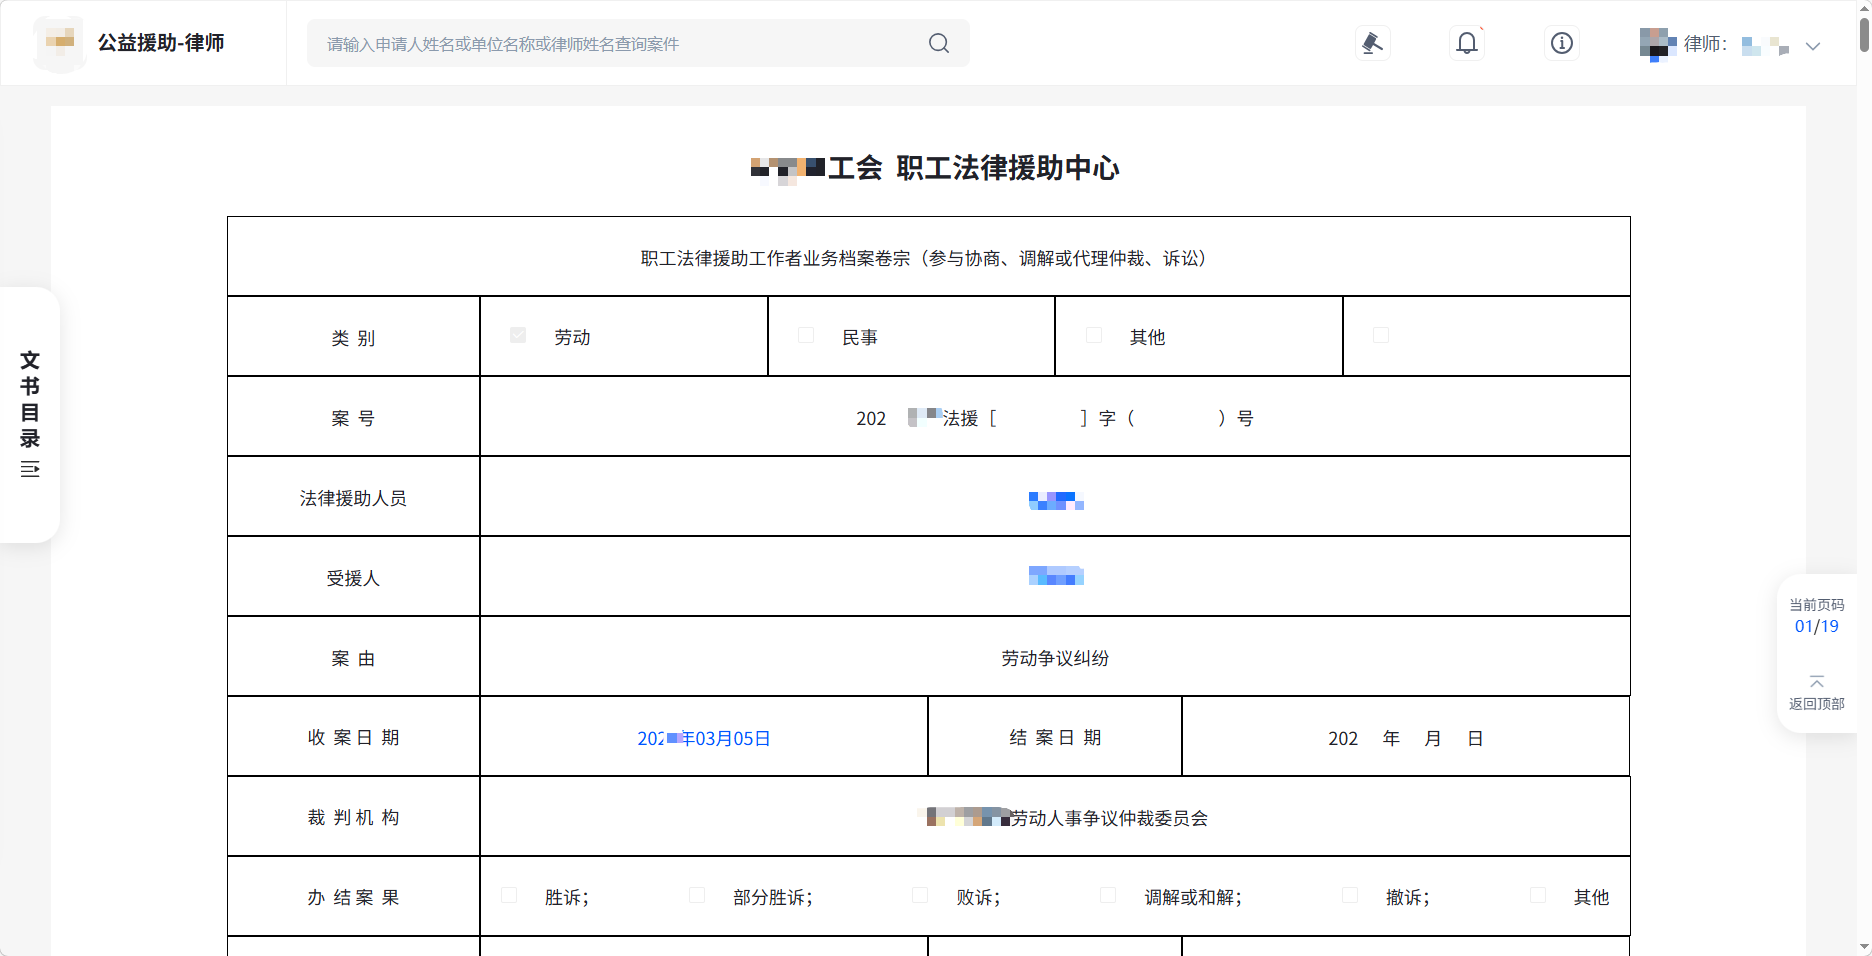Screen dimensions: 1872x956
Task: Tick the 调解或和解 checkbox
Action: point(1108,895)
